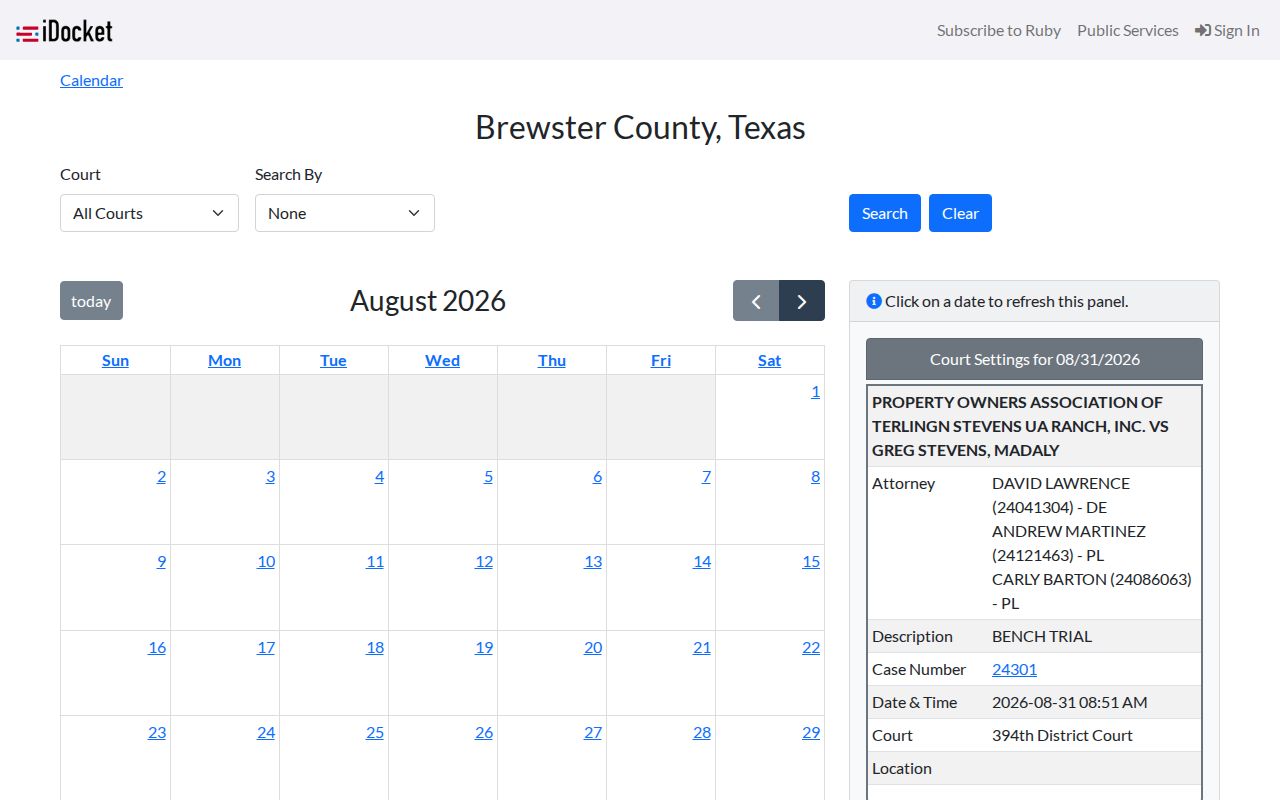Click the blue info icon in panel
This screenshot has width=1280, height=800.
coord(874,301)
